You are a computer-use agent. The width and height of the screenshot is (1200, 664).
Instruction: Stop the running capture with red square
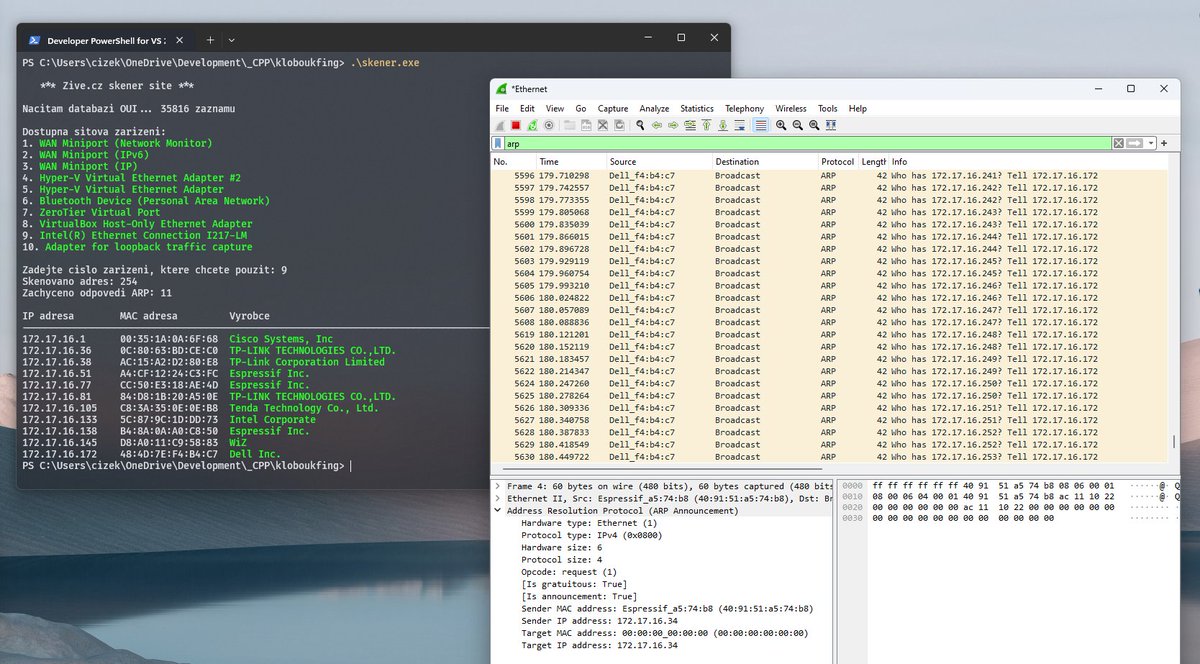516,125
